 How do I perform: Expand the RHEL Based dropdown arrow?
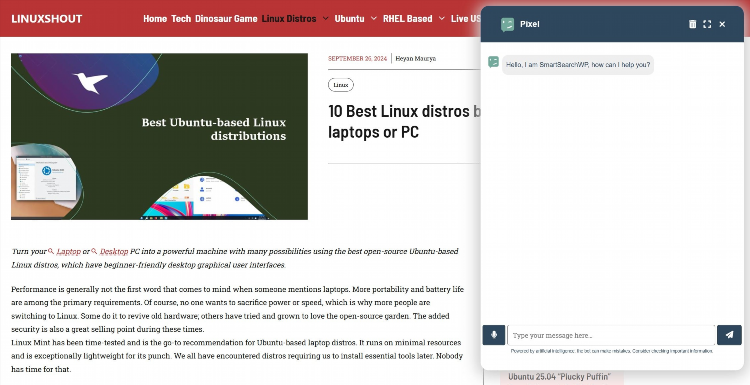441,19
